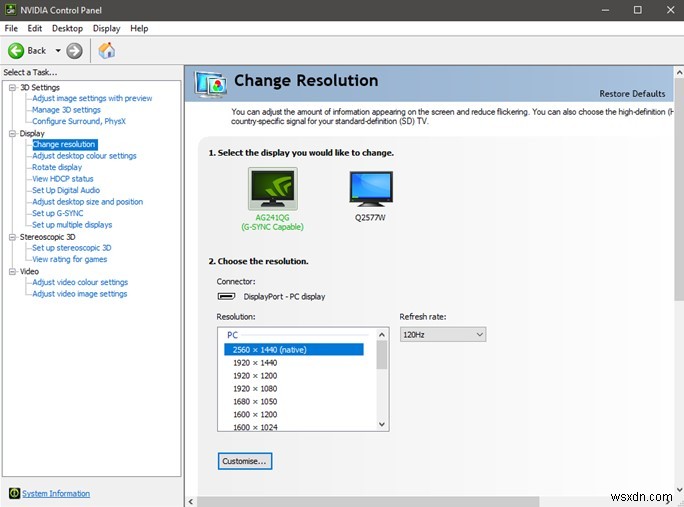Click the Change Resolution header icon
Screen dimensions: 684x507
[x=211, y=84]
